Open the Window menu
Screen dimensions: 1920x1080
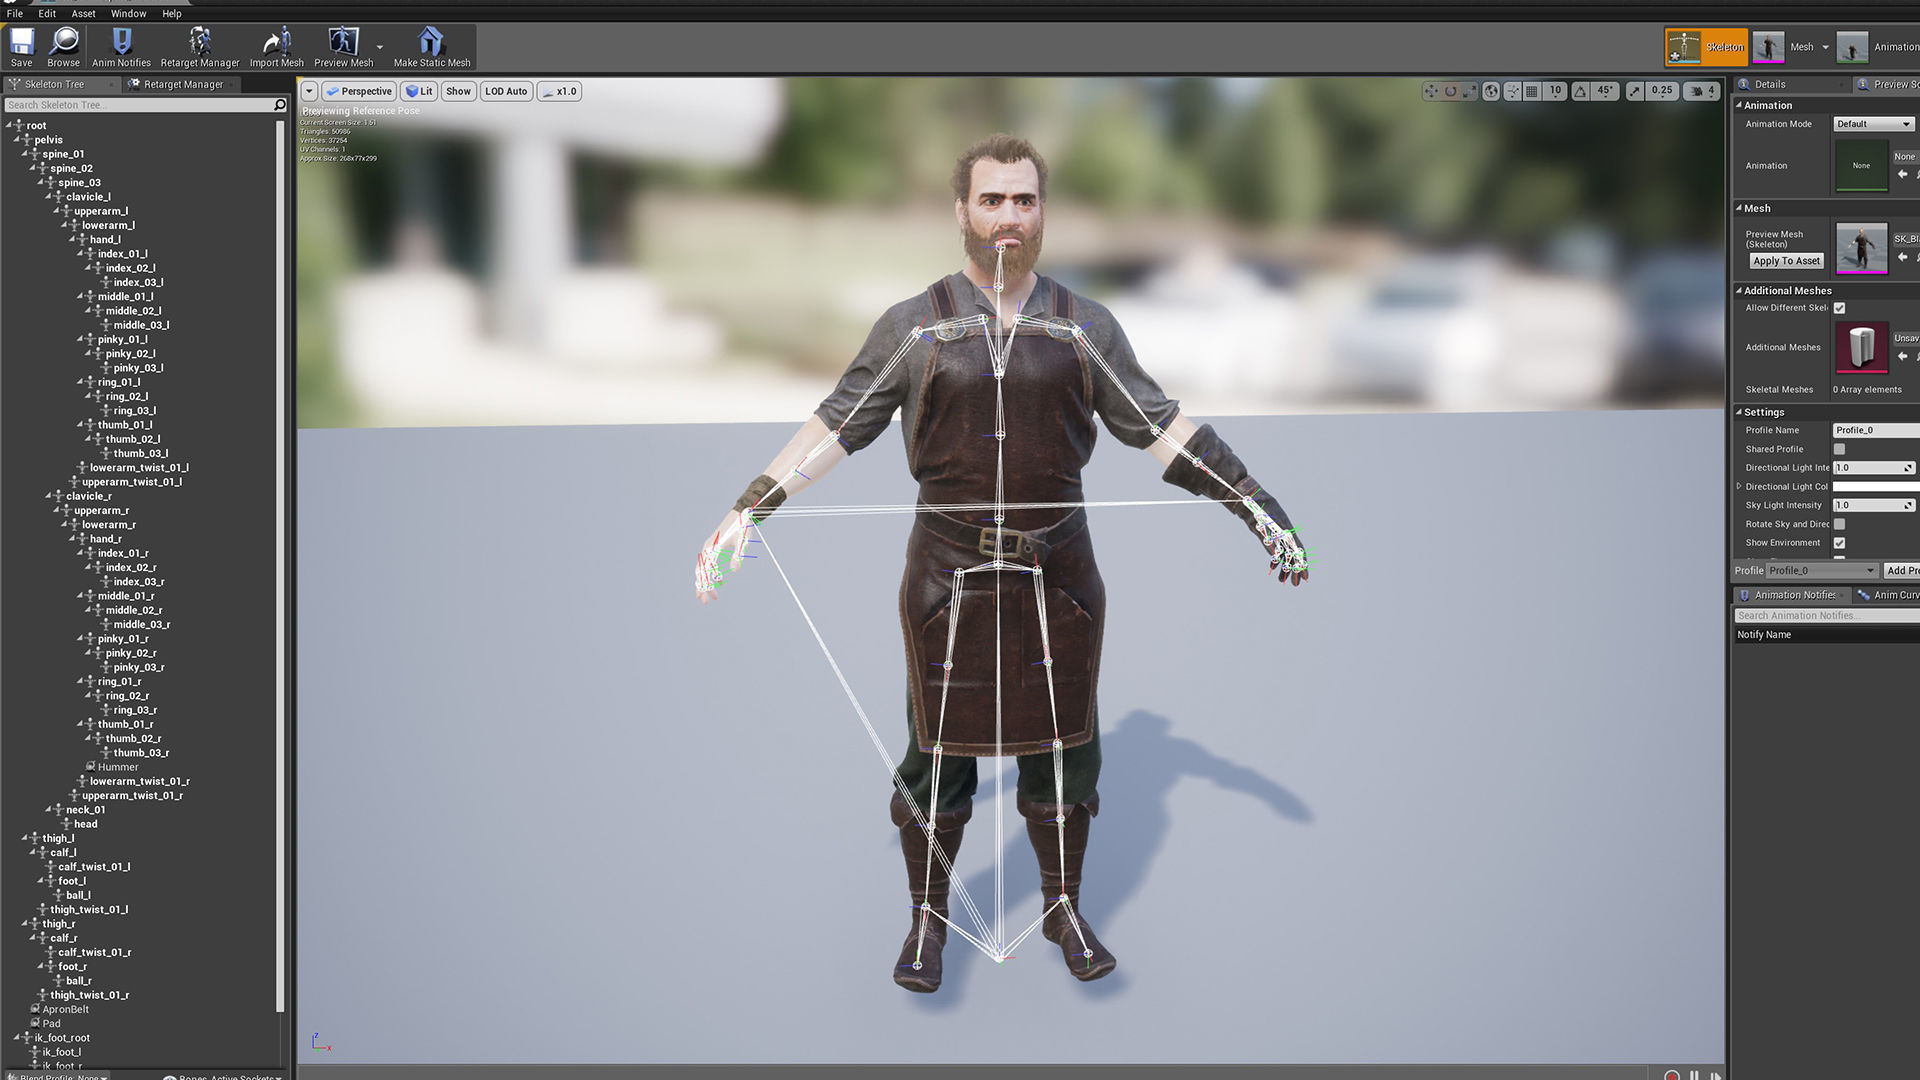click(128, 14)
